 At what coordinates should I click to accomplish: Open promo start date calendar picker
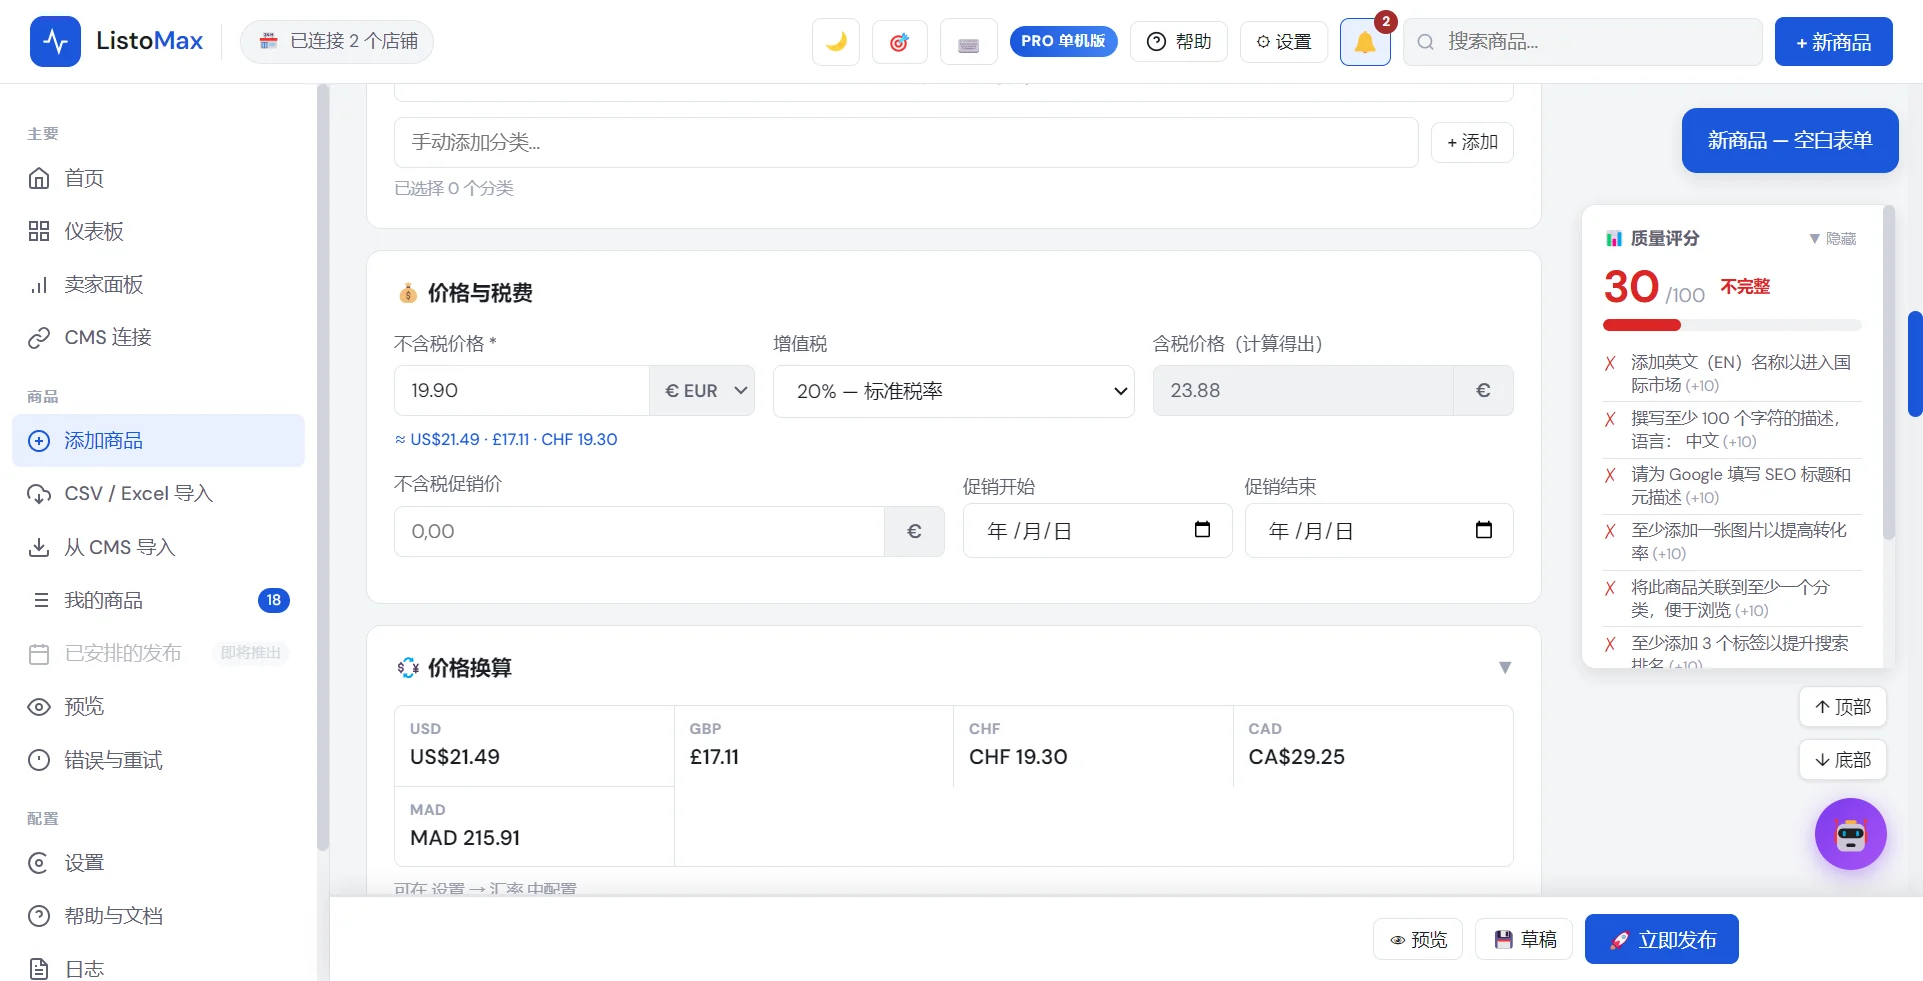pyautogui.click(x=1202, y=530)
